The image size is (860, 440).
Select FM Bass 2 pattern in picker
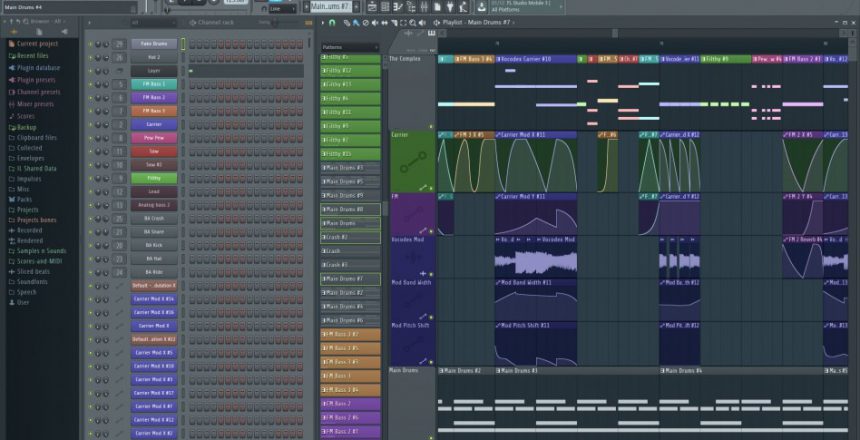350,404
